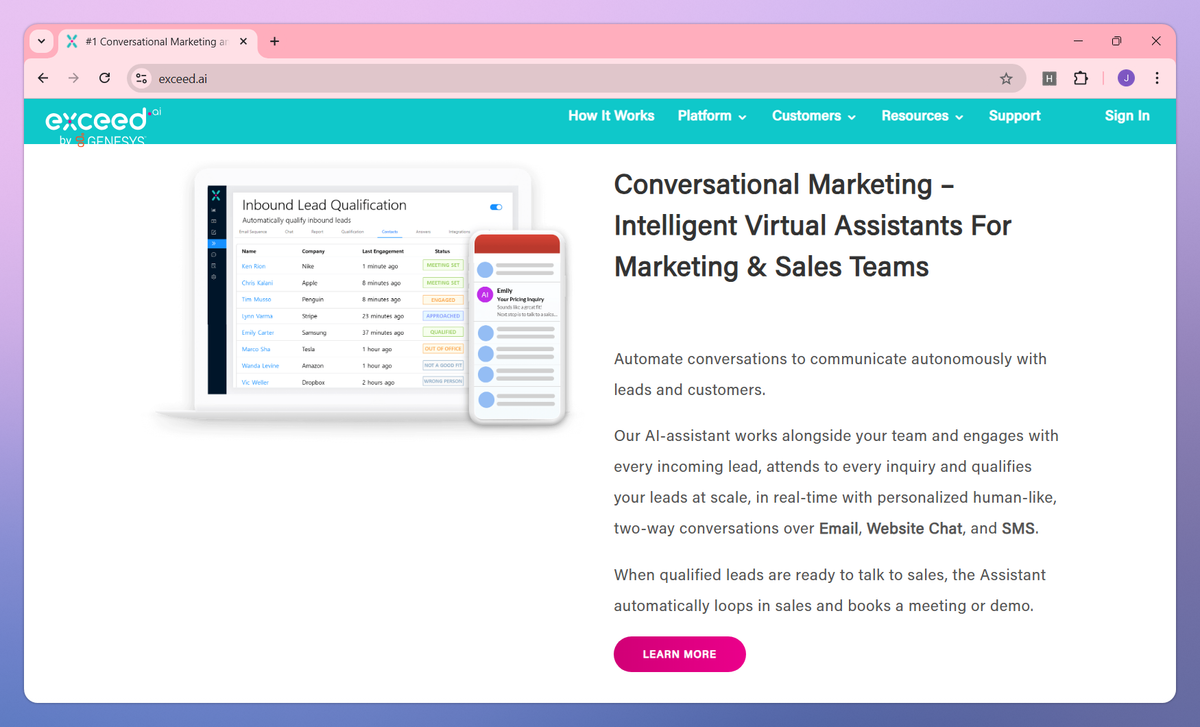Click Inbound Lead Qualification title in mockup

[324, 205]
